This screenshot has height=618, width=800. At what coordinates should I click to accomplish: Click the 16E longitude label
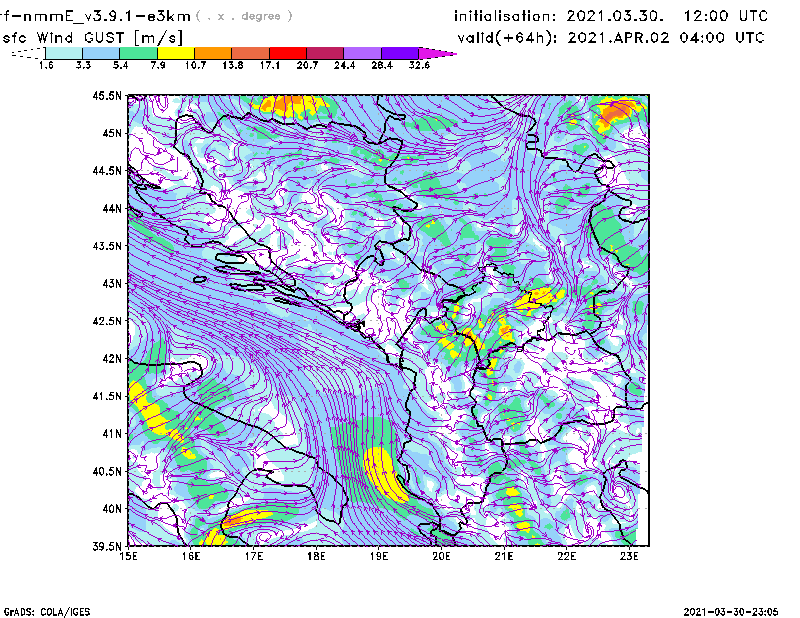pyautogui.click(x=191, y=556)
